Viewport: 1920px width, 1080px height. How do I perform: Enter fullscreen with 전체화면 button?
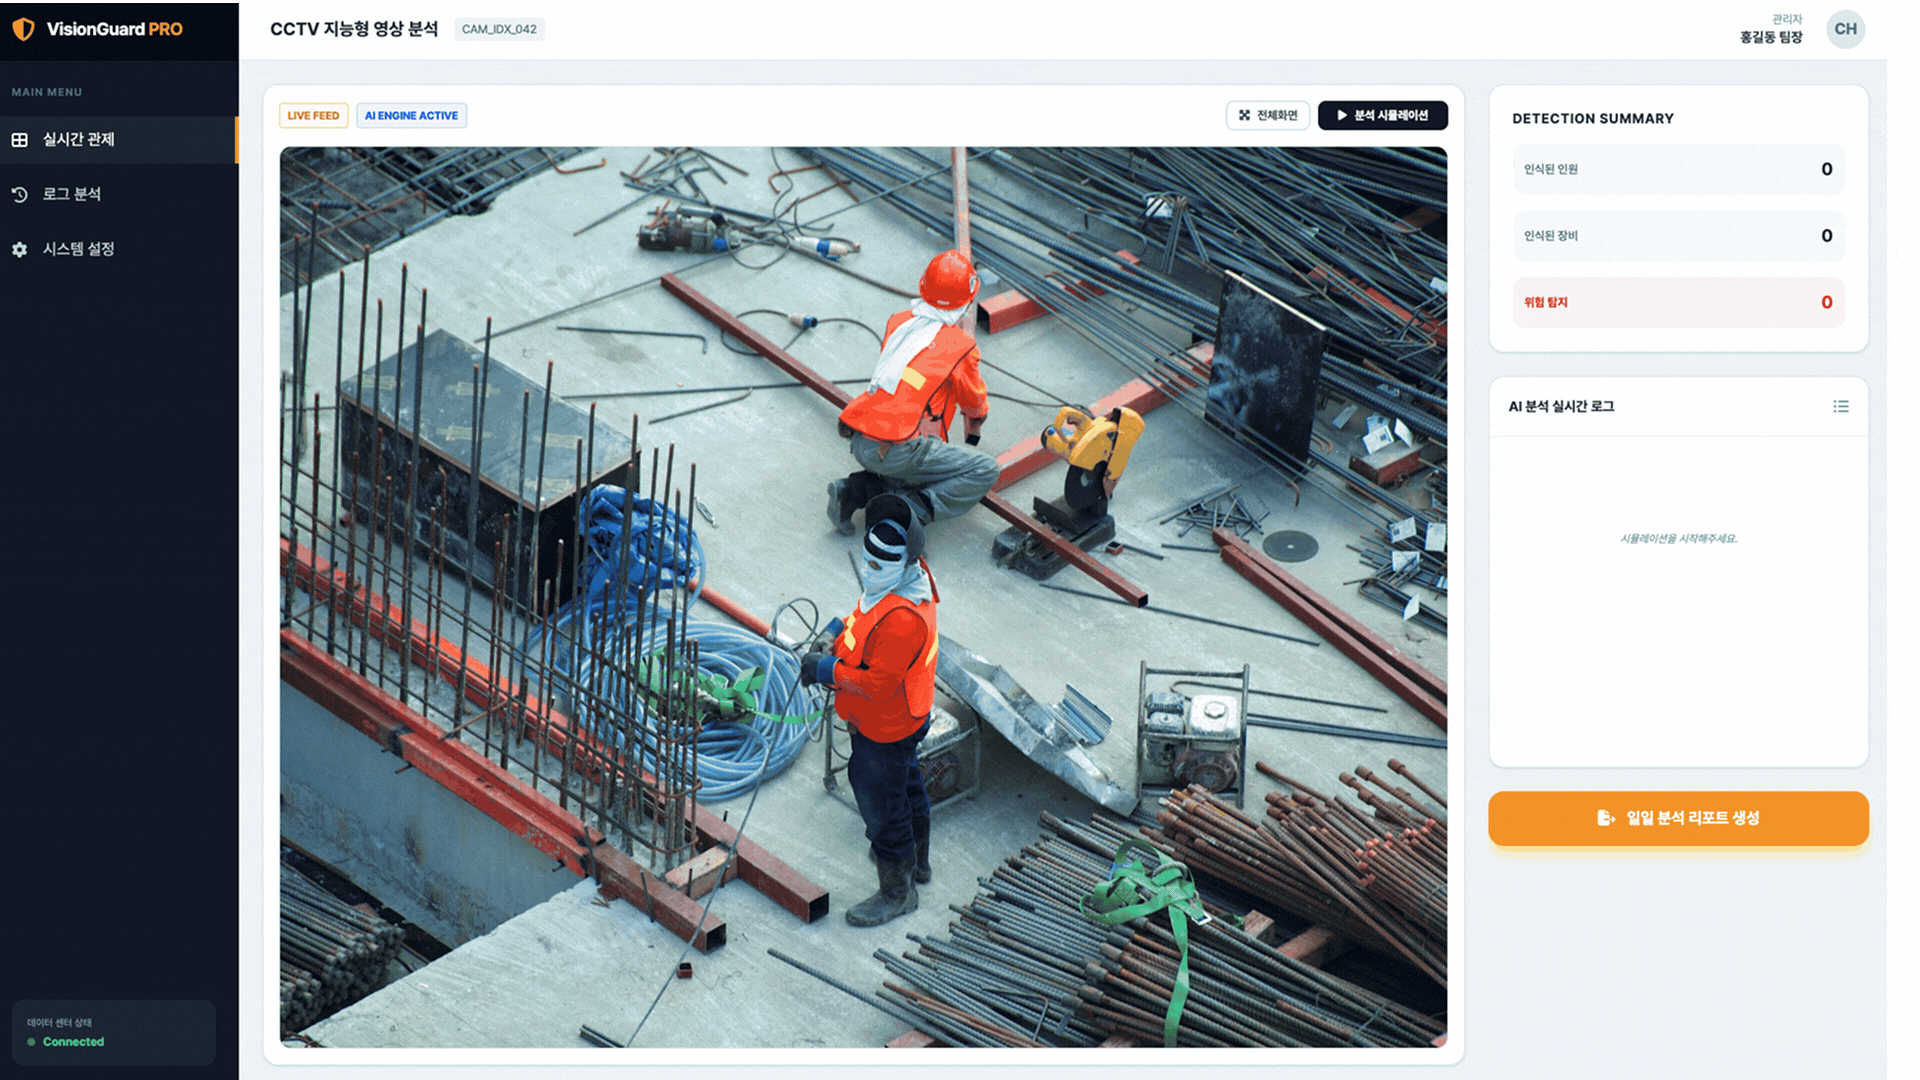pos(1267,115)
